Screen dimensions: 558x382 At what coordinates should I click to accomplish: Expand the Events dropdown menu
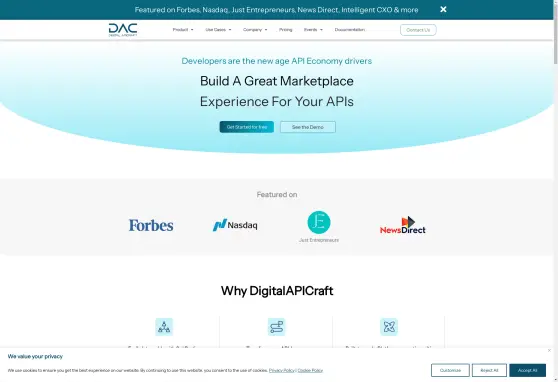point(313,30)
